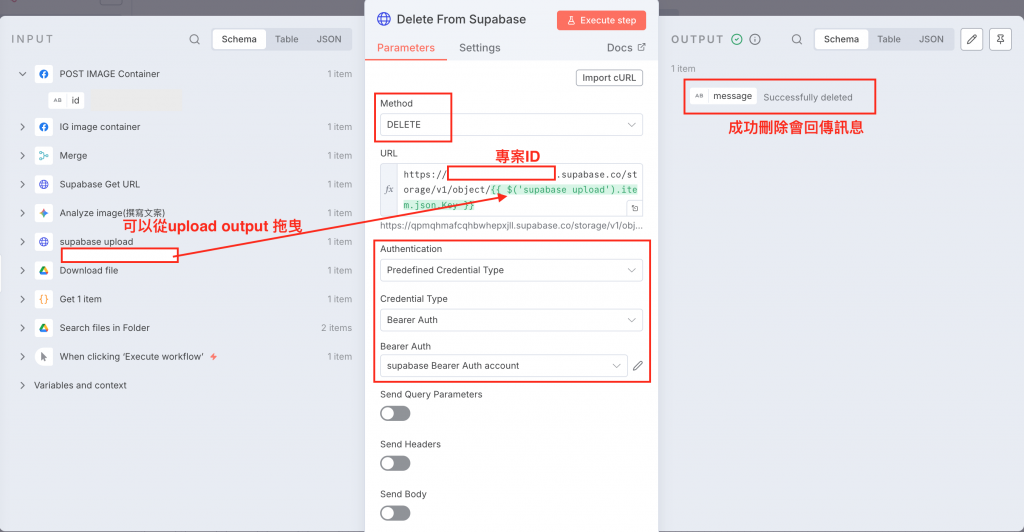Open the Credential Type dropdown
Screen dimensions: 1024x532
(511, 320)
